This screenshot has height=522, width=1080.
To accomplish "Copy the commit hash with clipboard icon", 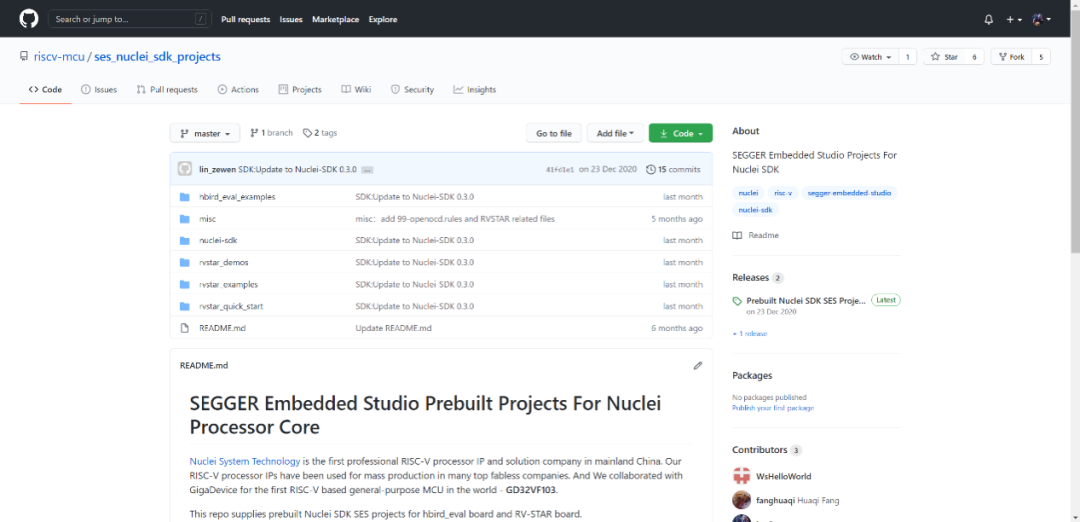I will click(560, 170).
